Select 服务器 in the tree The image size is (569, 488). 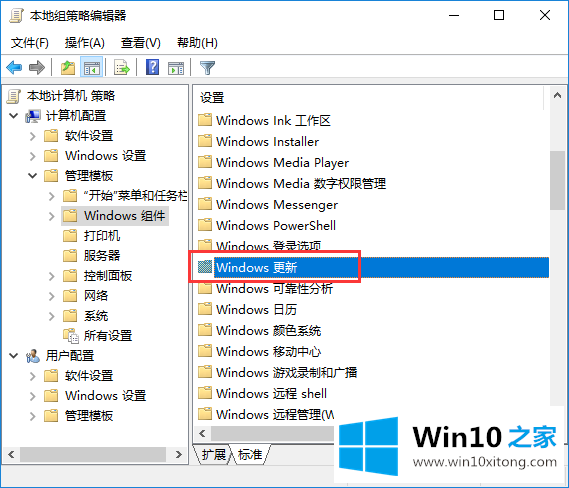click(102, 256)
